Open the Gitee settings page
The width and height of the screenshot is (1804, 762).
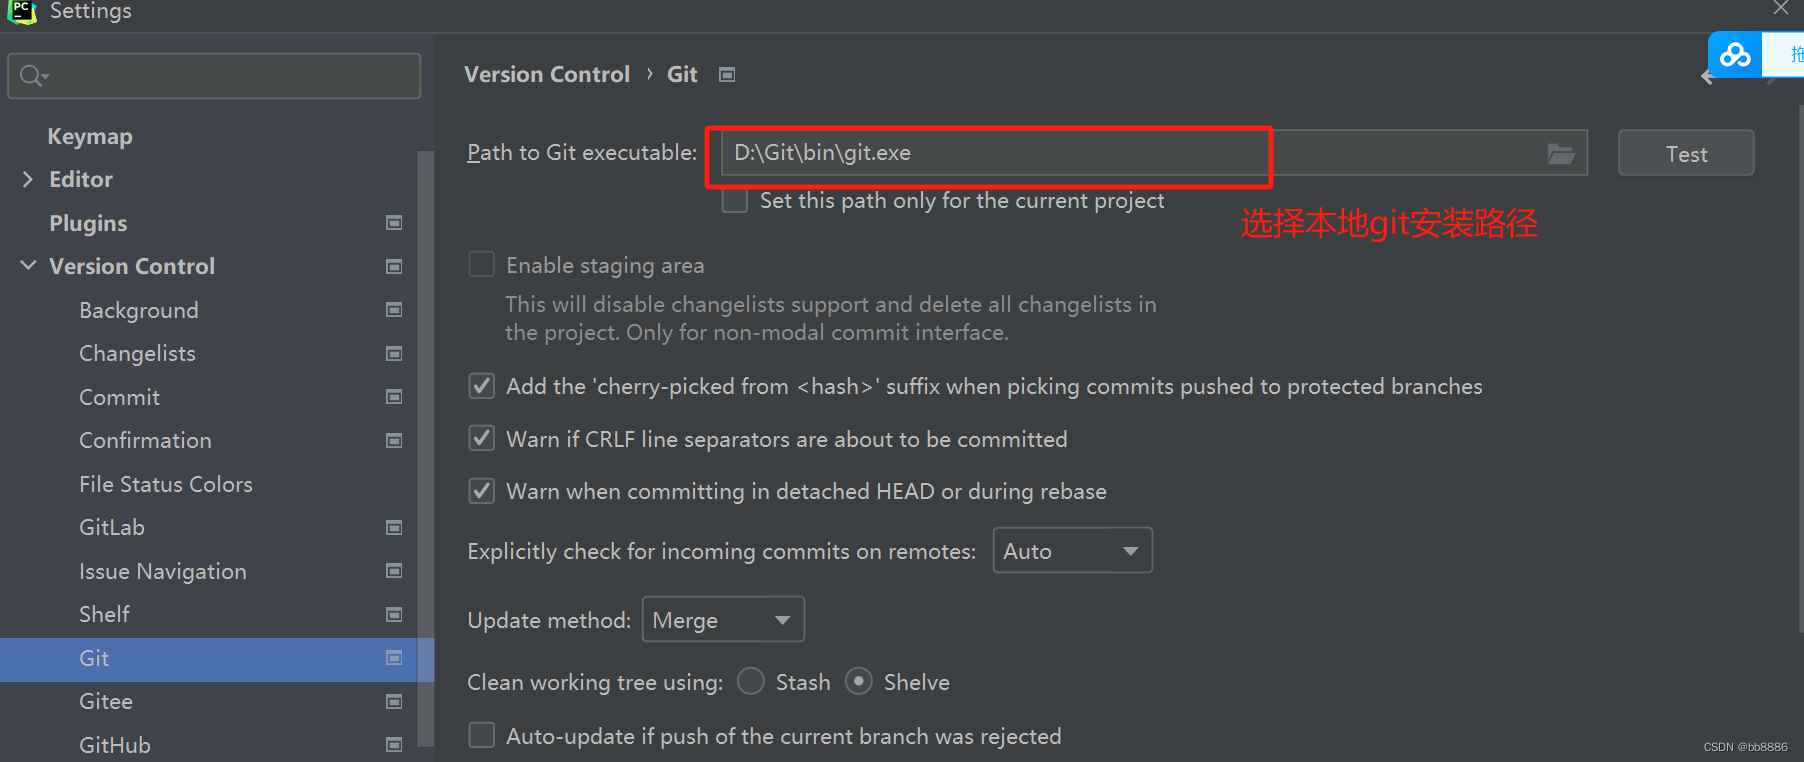(x=105, y=701)
